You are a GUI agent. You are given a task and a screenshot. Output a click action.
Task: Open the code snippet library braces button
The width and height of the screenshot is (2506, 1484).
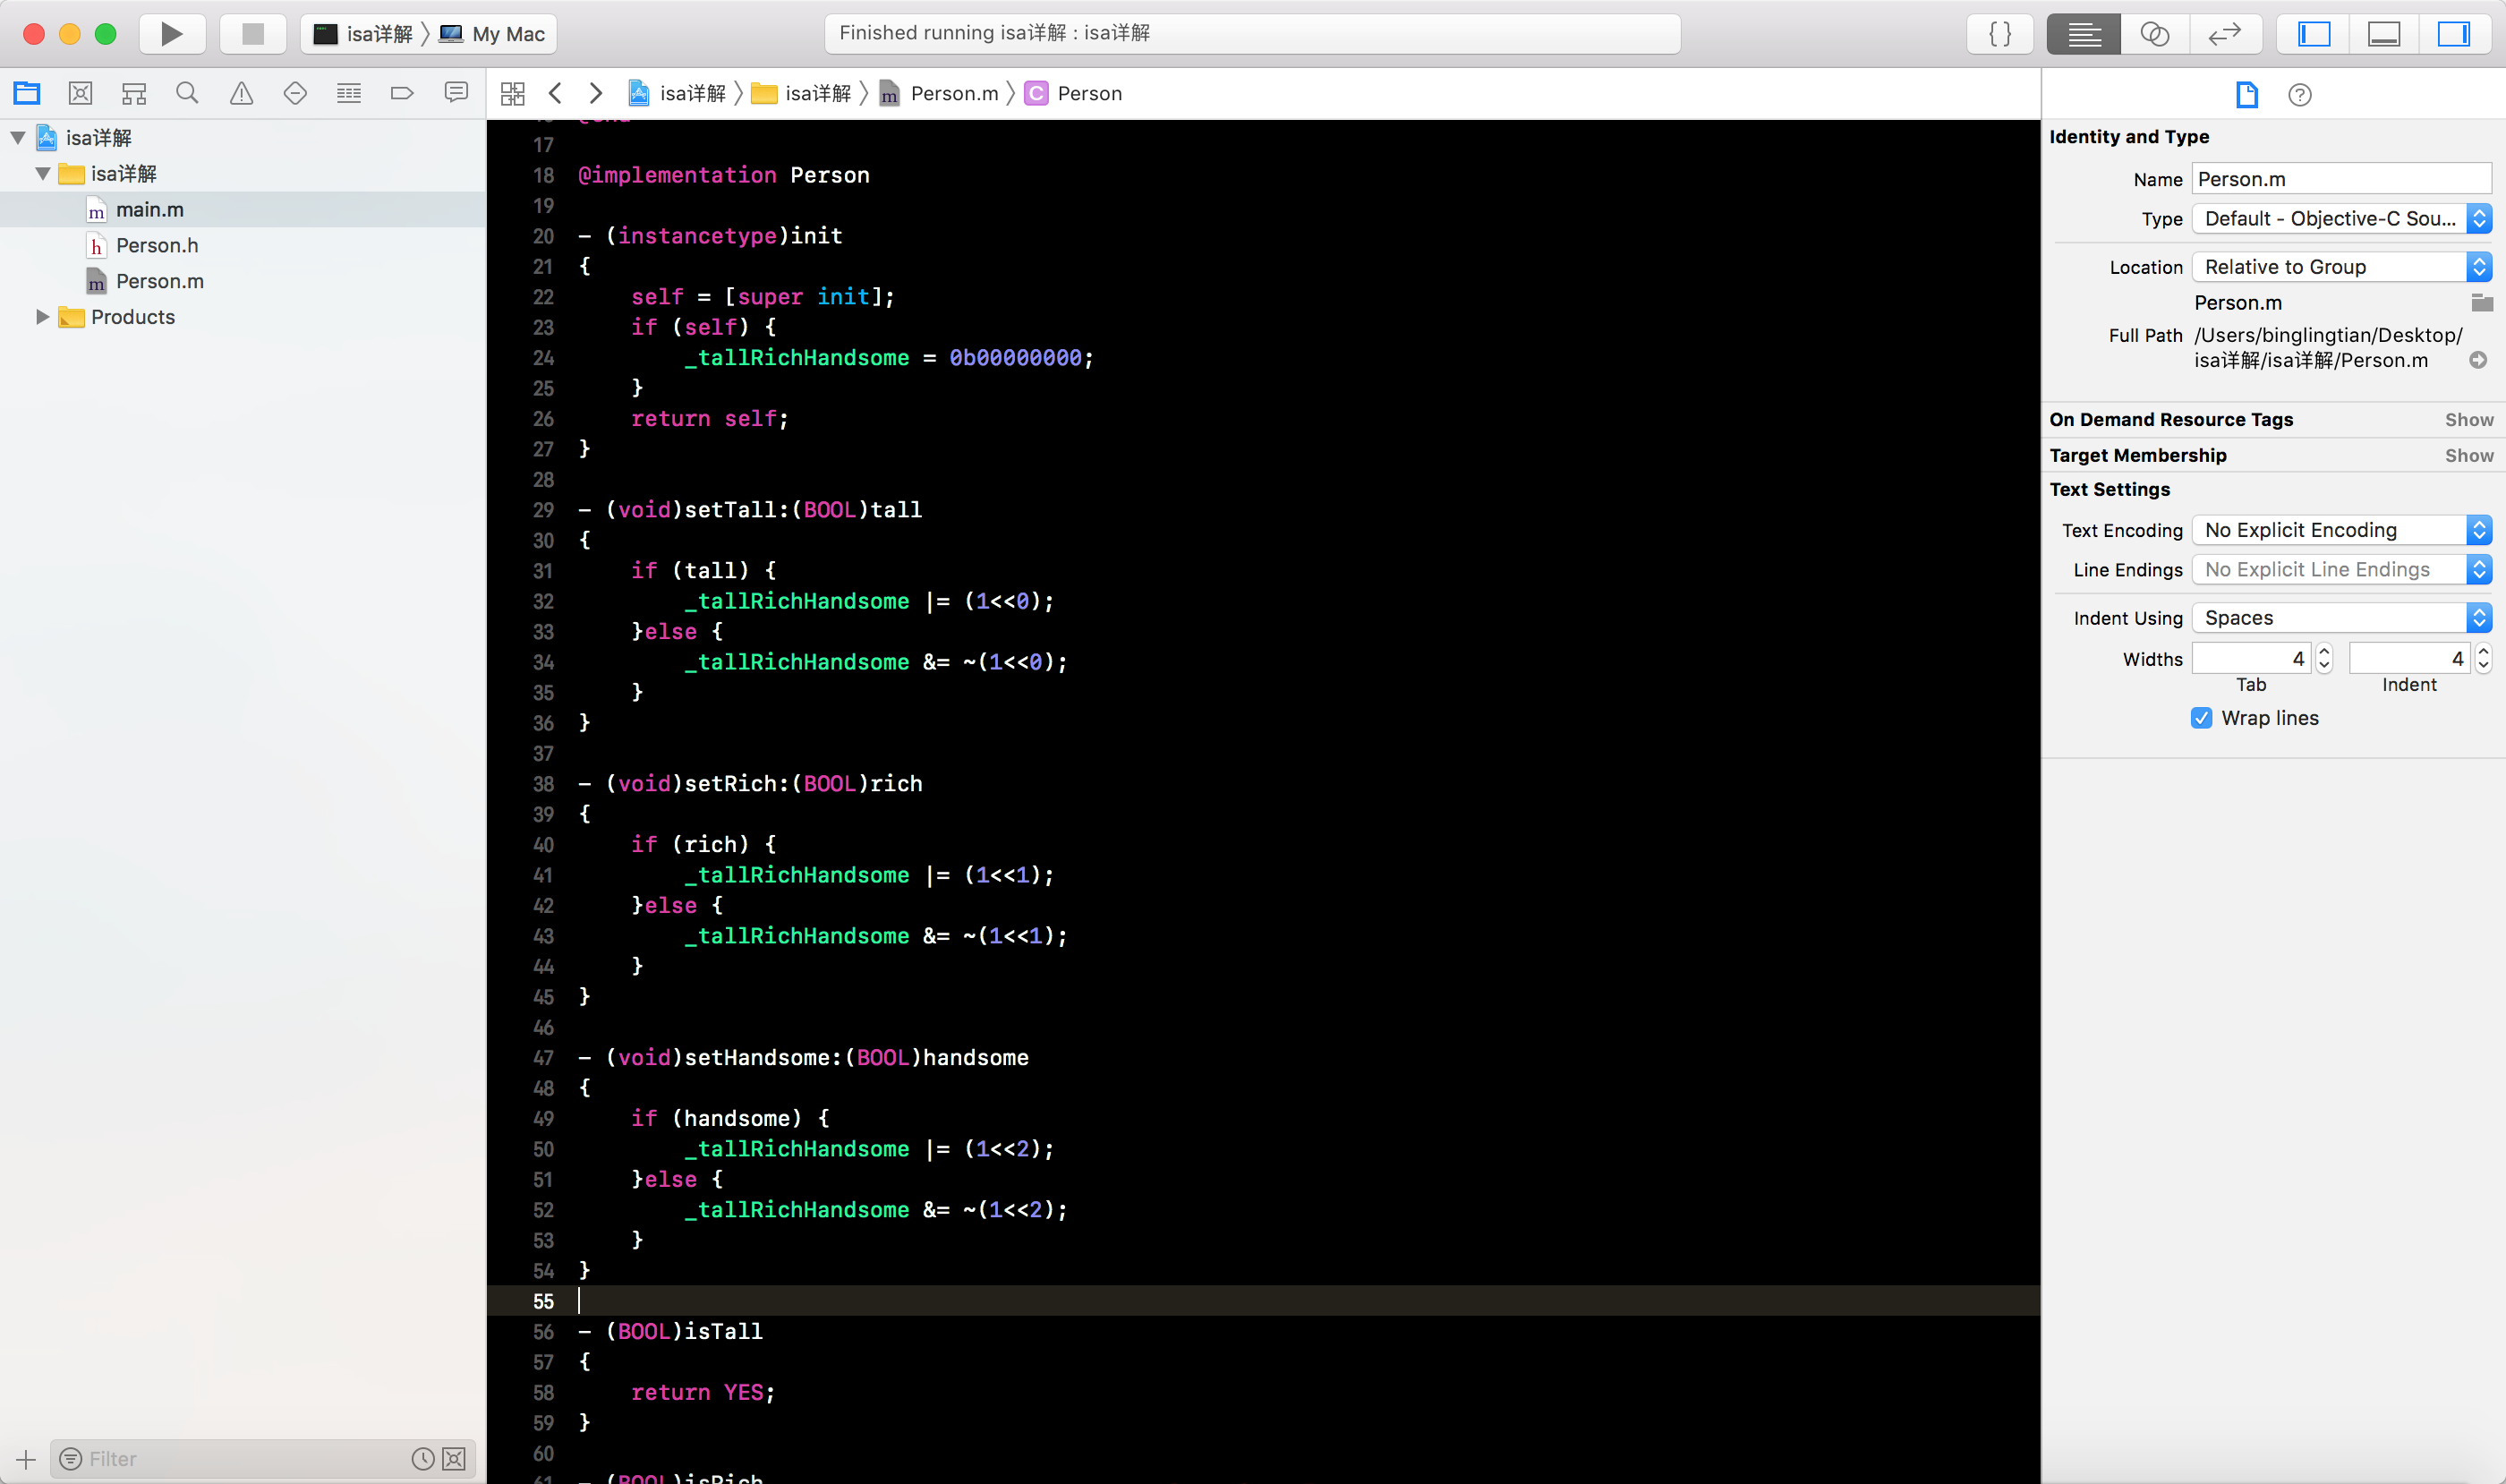click(2000, 34)
